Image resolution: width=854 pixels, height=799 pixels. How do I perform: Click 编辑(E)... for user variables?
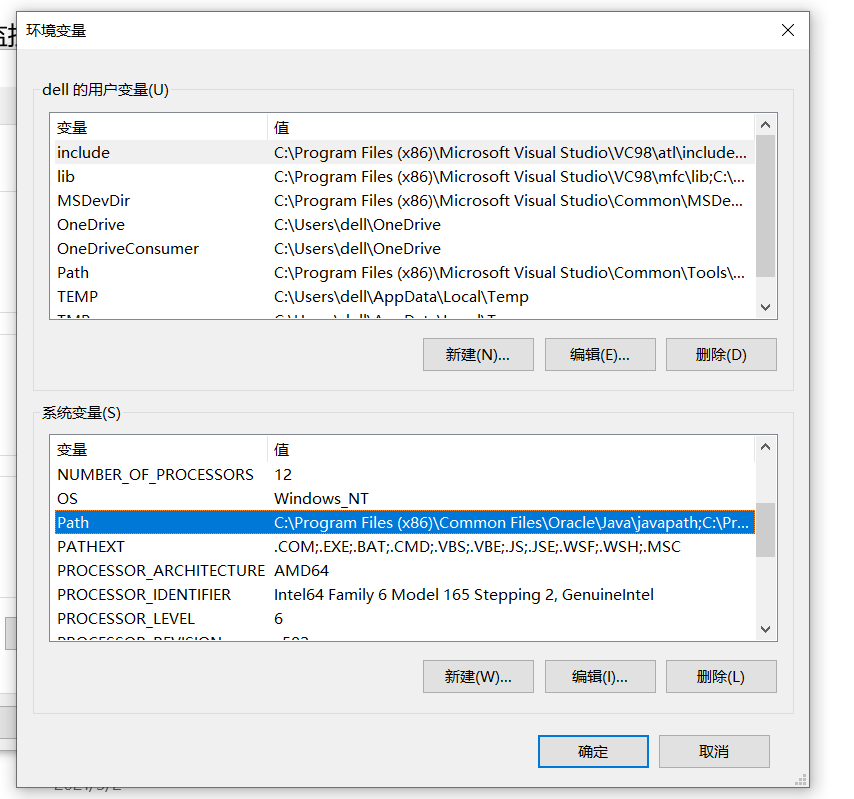(600, 355)
